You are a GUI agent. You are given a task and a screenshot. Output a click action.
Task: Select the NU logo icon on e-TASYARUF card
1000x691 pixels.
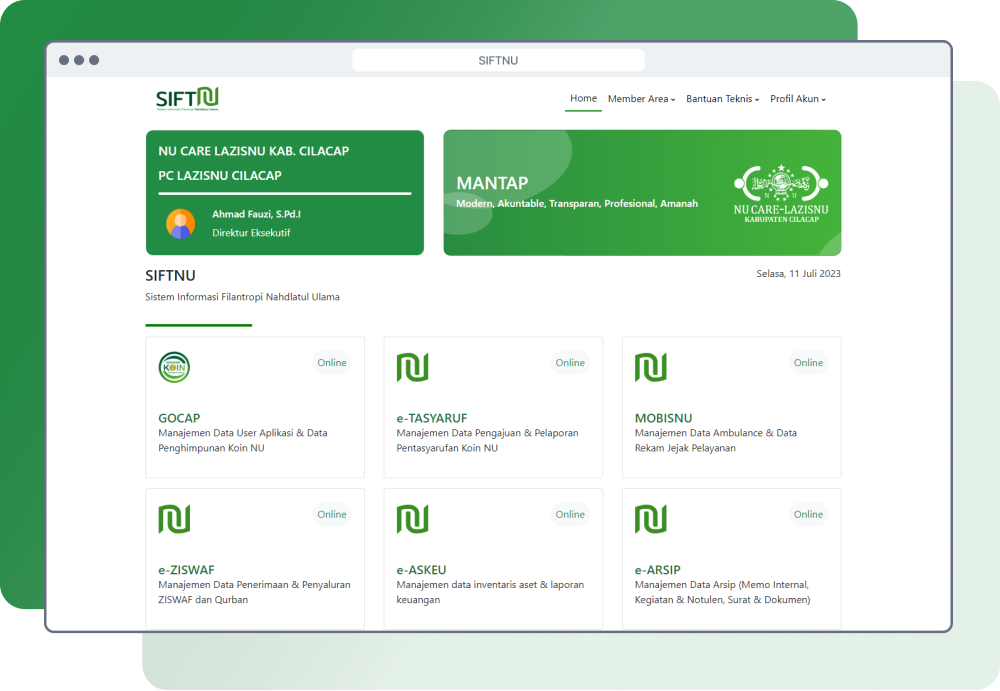point(413,367)
